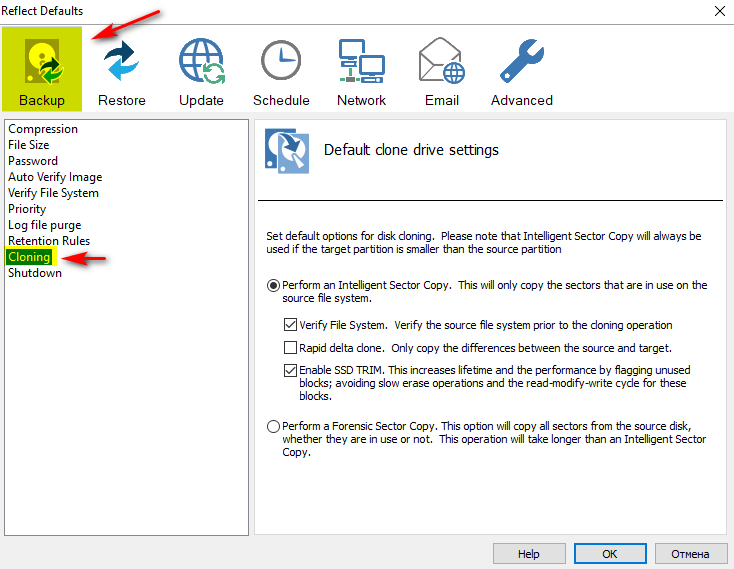Select Verify File System in left list
734x569 pixels.
click(x=53, y=193)
